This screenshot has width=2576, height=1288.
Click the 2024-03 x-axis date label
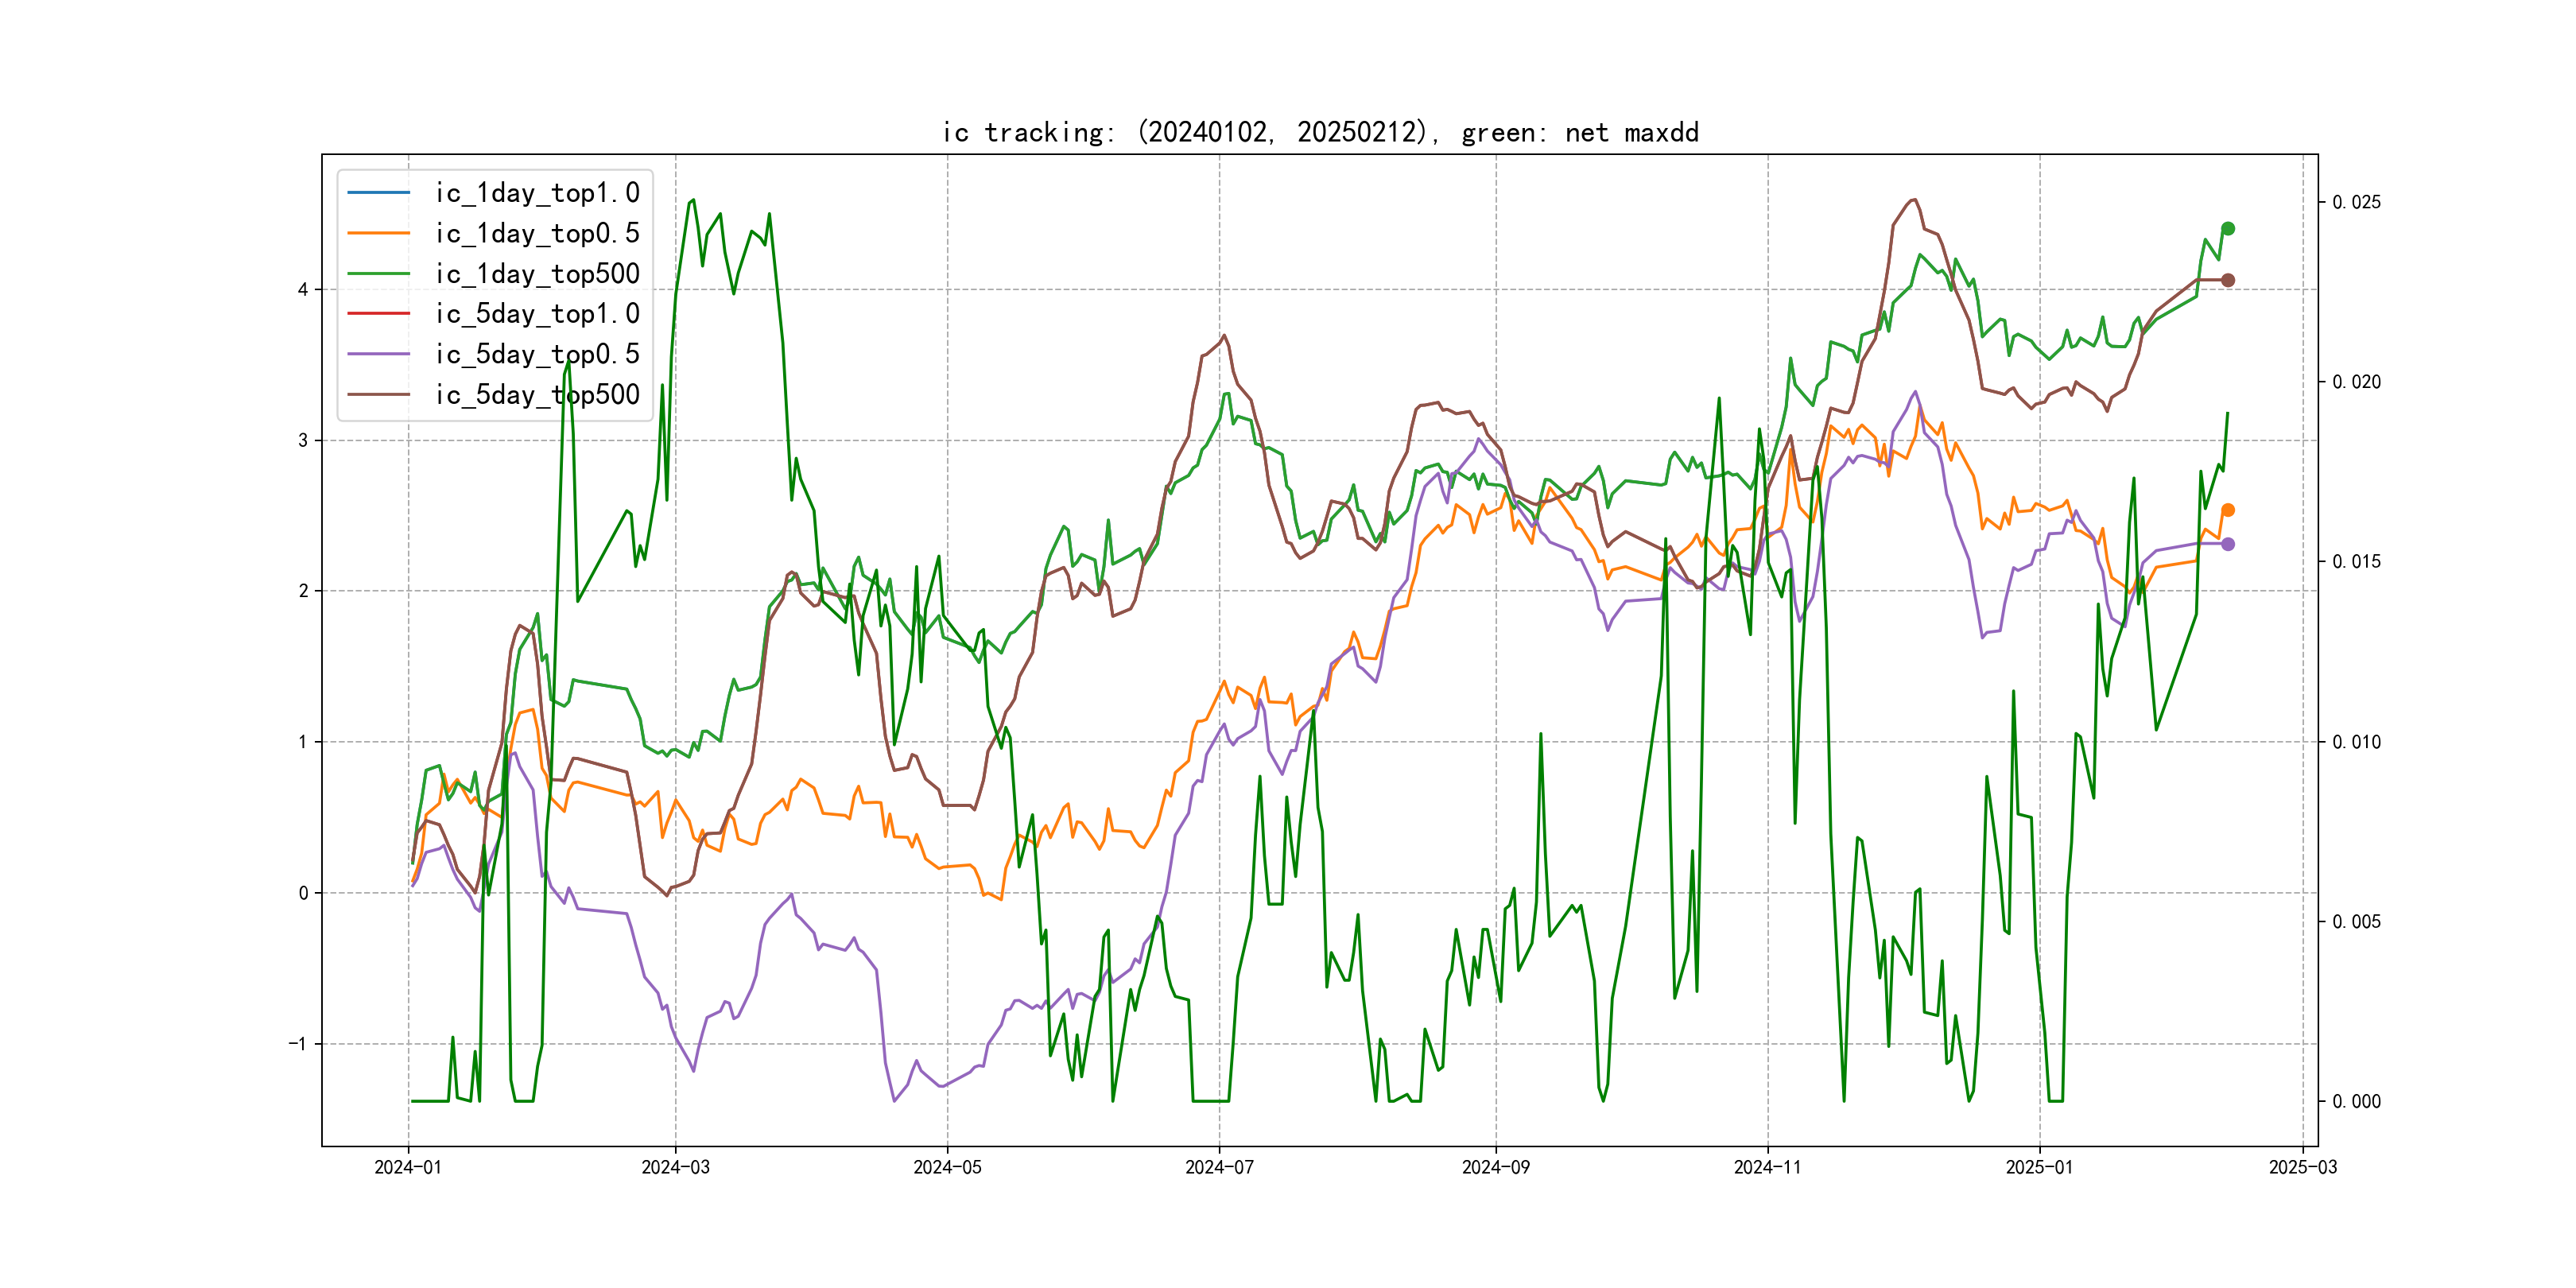pyautogui.click(x=675, y=1167)
